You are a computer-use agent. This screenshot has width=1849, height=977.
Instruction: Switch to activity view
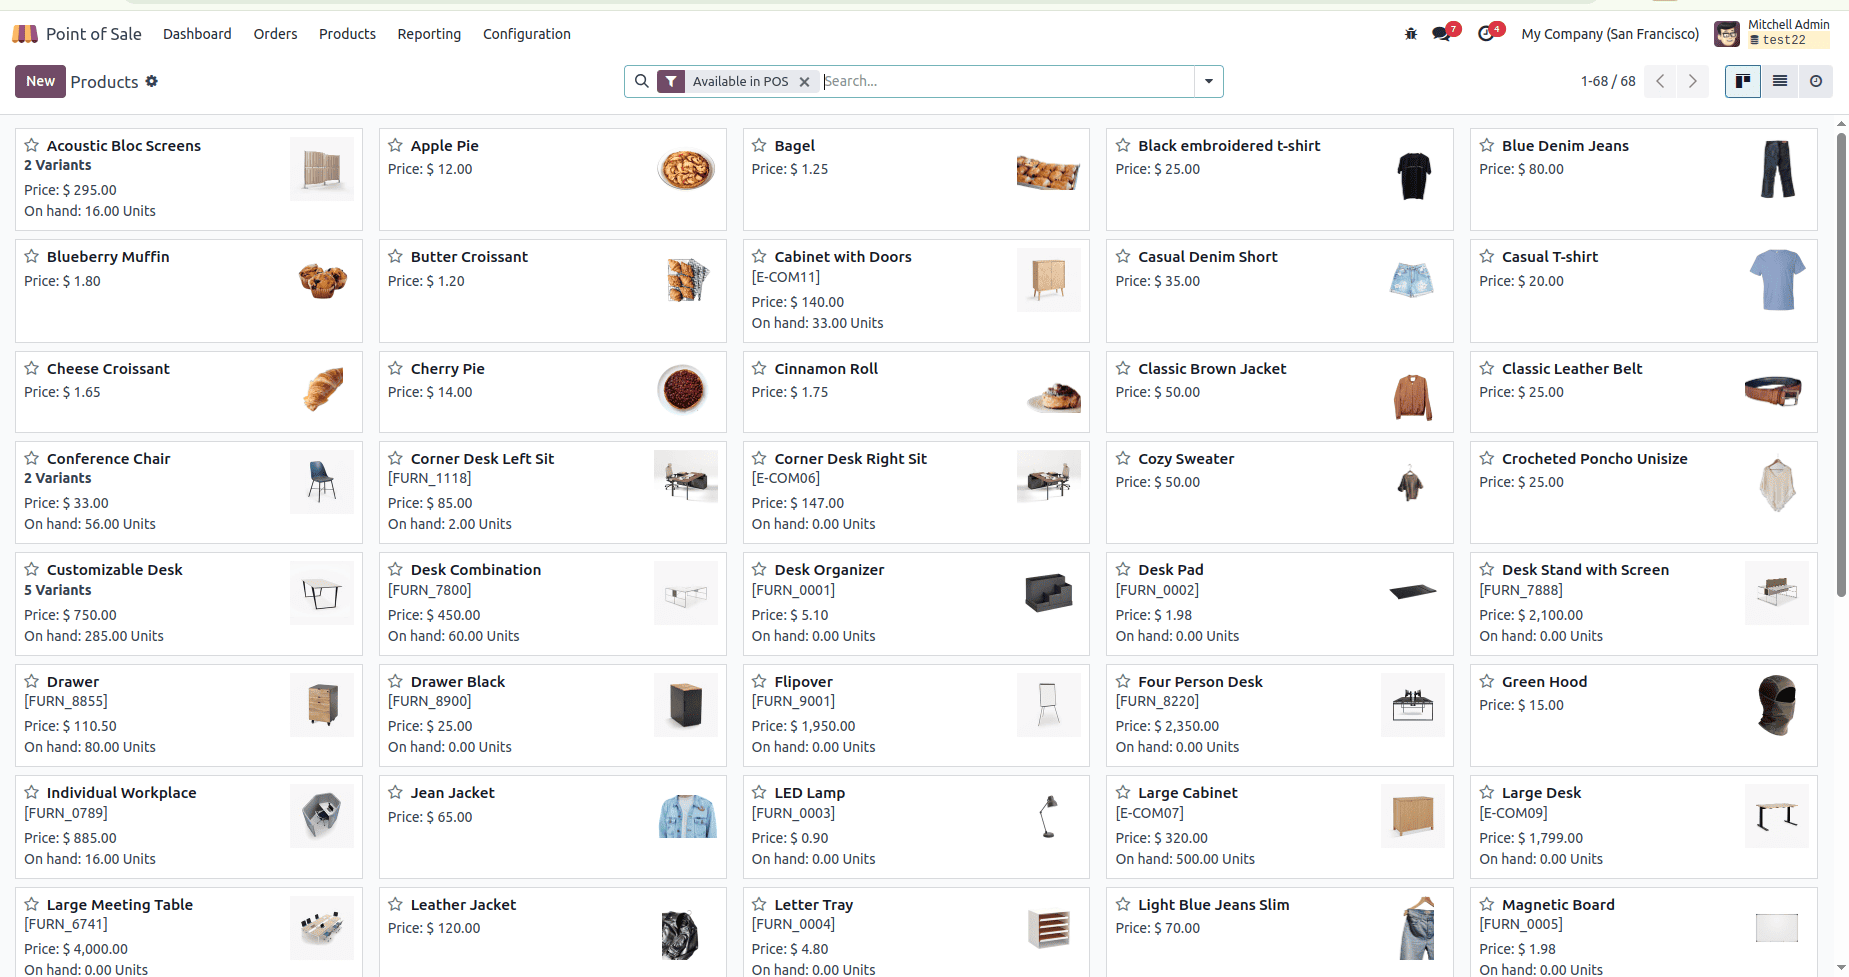[1815, 81]
